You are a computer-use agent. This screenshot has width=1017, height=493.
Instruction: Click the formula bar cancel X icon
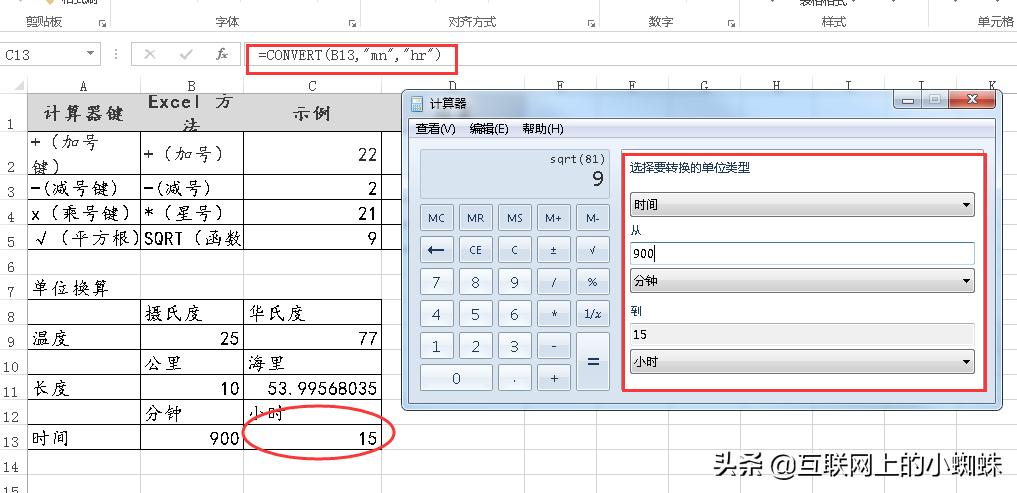tap(150, 54)
